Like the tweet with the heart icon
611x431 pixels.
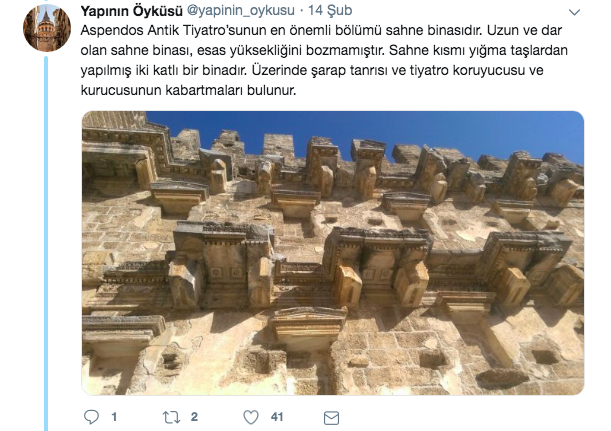(x=251, y=417)
